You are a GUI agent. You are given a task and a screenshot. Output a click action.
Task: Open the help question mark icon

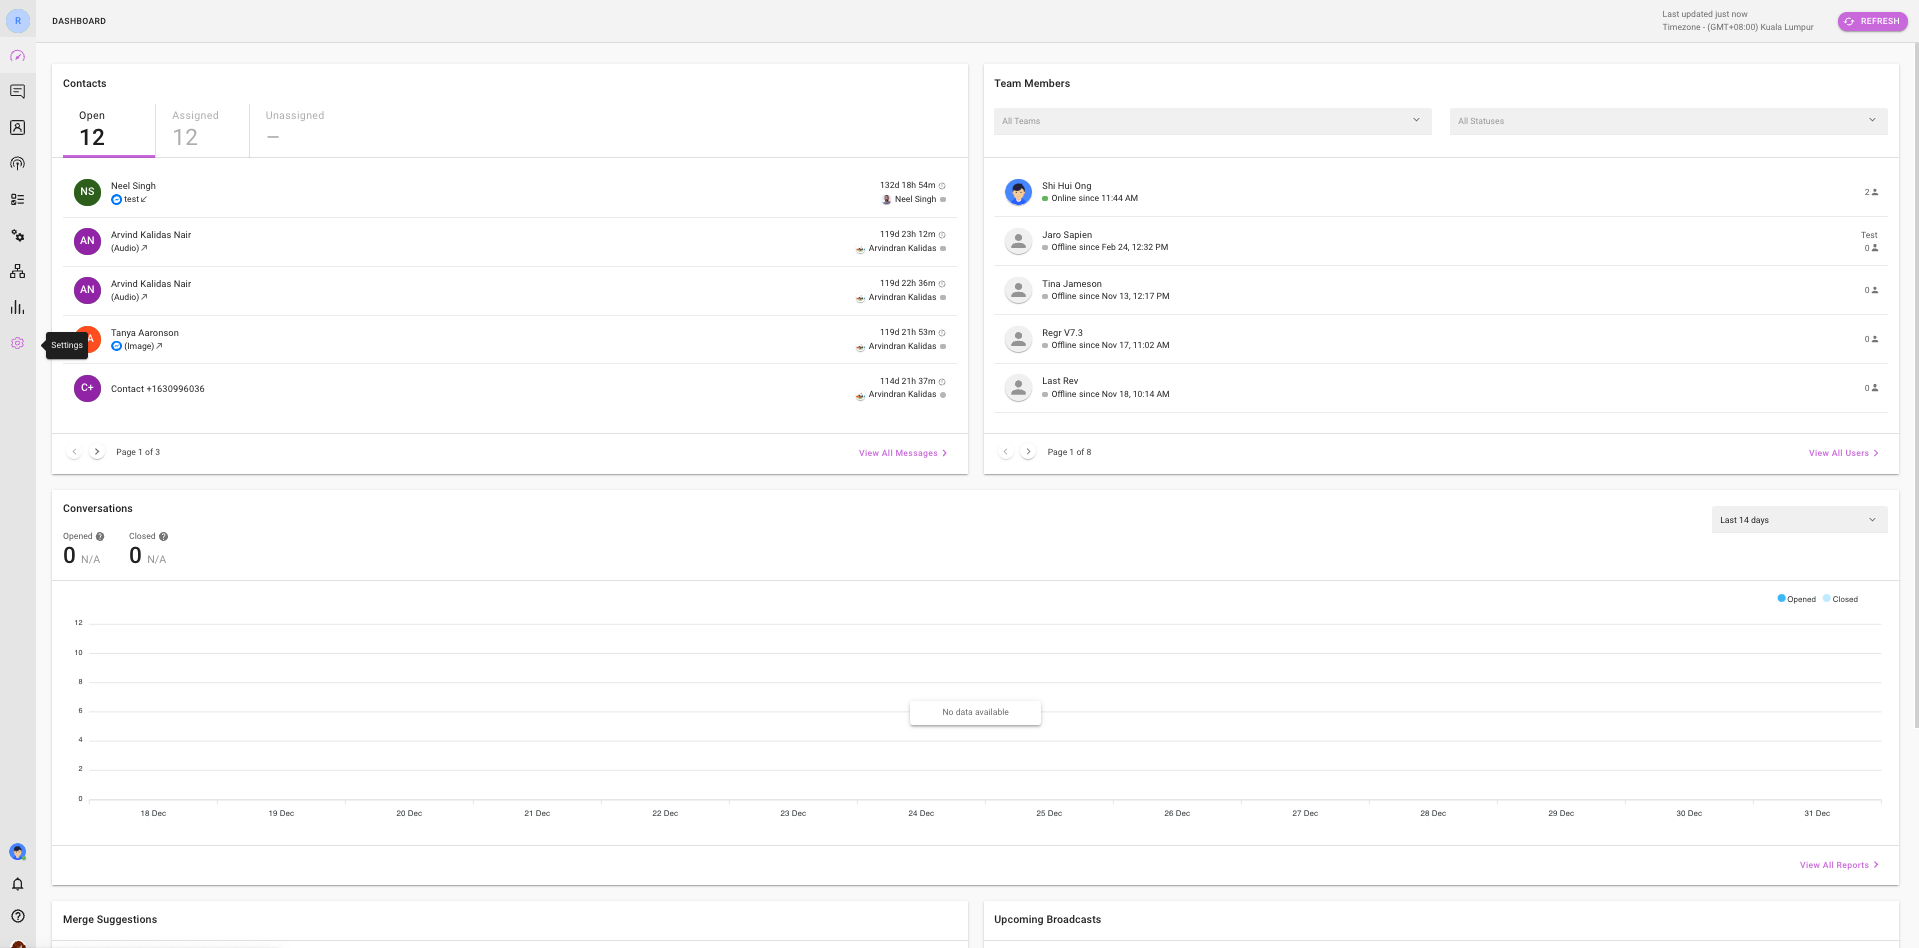17,916
